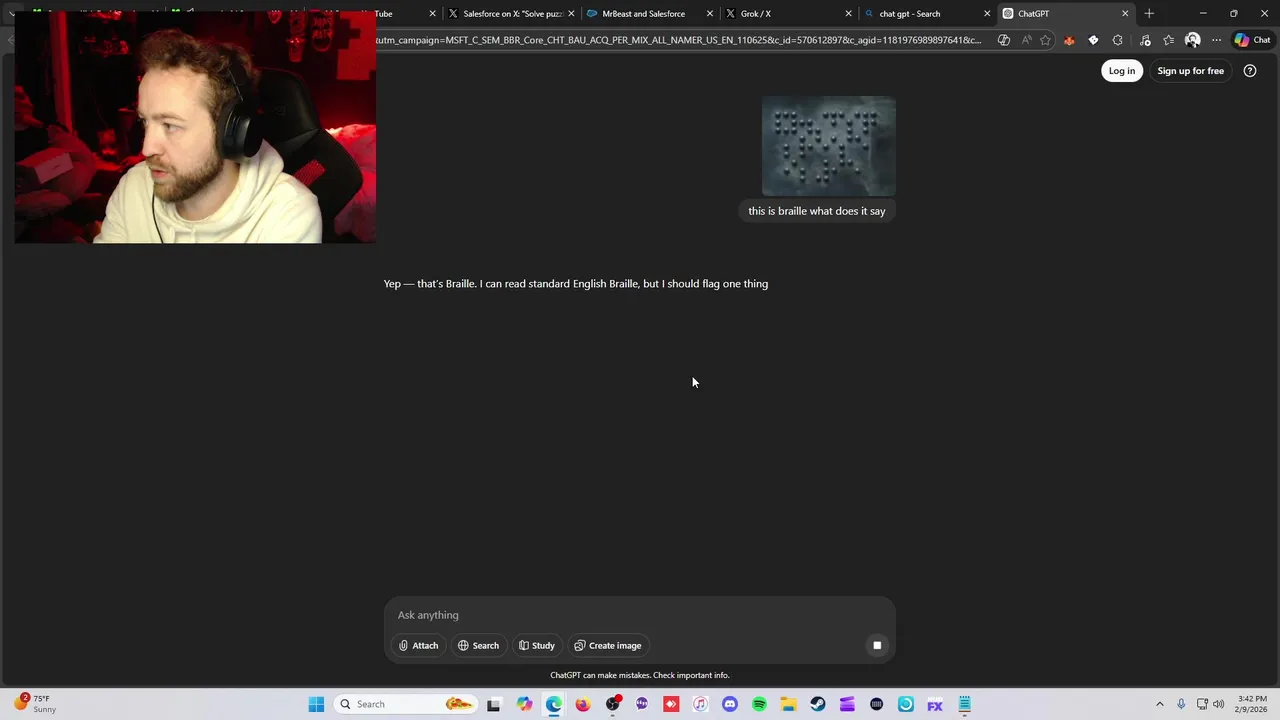This screenshot has height=720, width=1280.
Task: Open the uploaded braille image thumbnail
Action: pyautogui.click(x=828, y=146)
